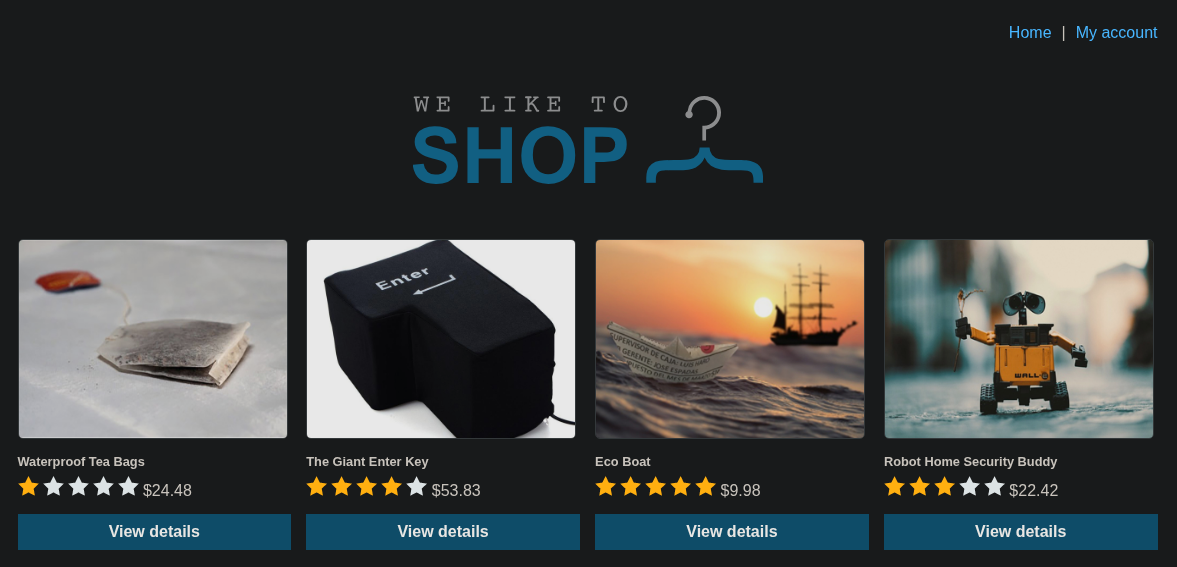The width and height of the screenshot is (1177, 567).
Task: View details for Eco Boat
Action: 732,532
